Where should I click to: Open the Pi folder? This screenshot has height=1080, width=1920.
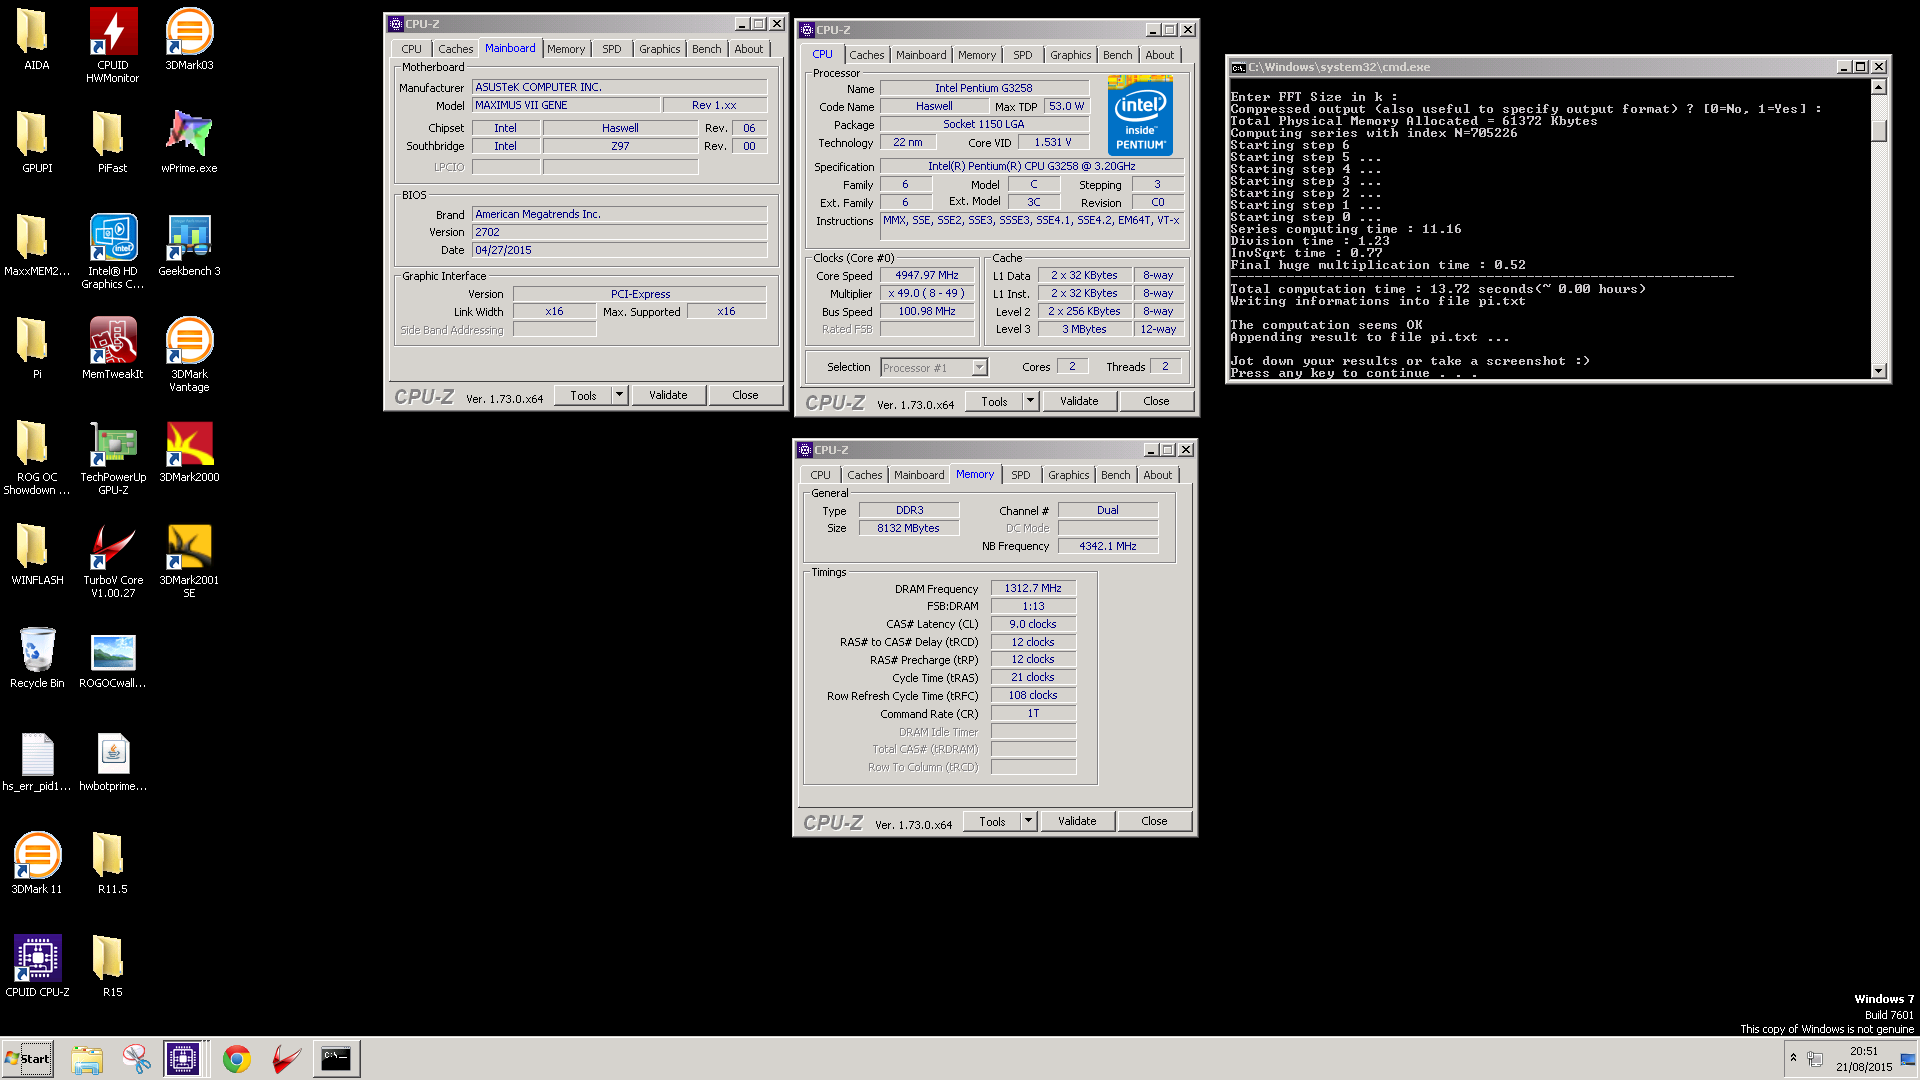click(36, 349)
